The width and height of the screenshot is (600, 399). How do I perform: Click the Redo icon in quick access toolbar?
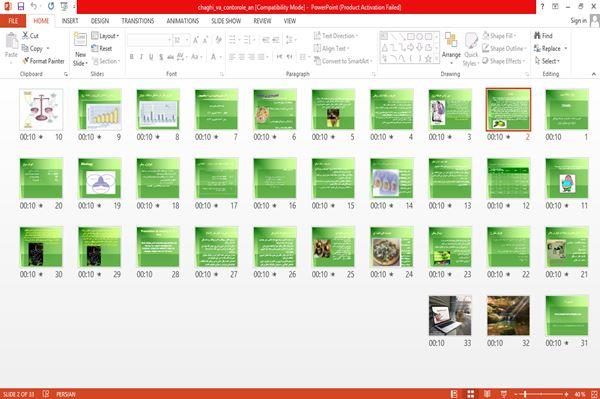coord(51,6)
